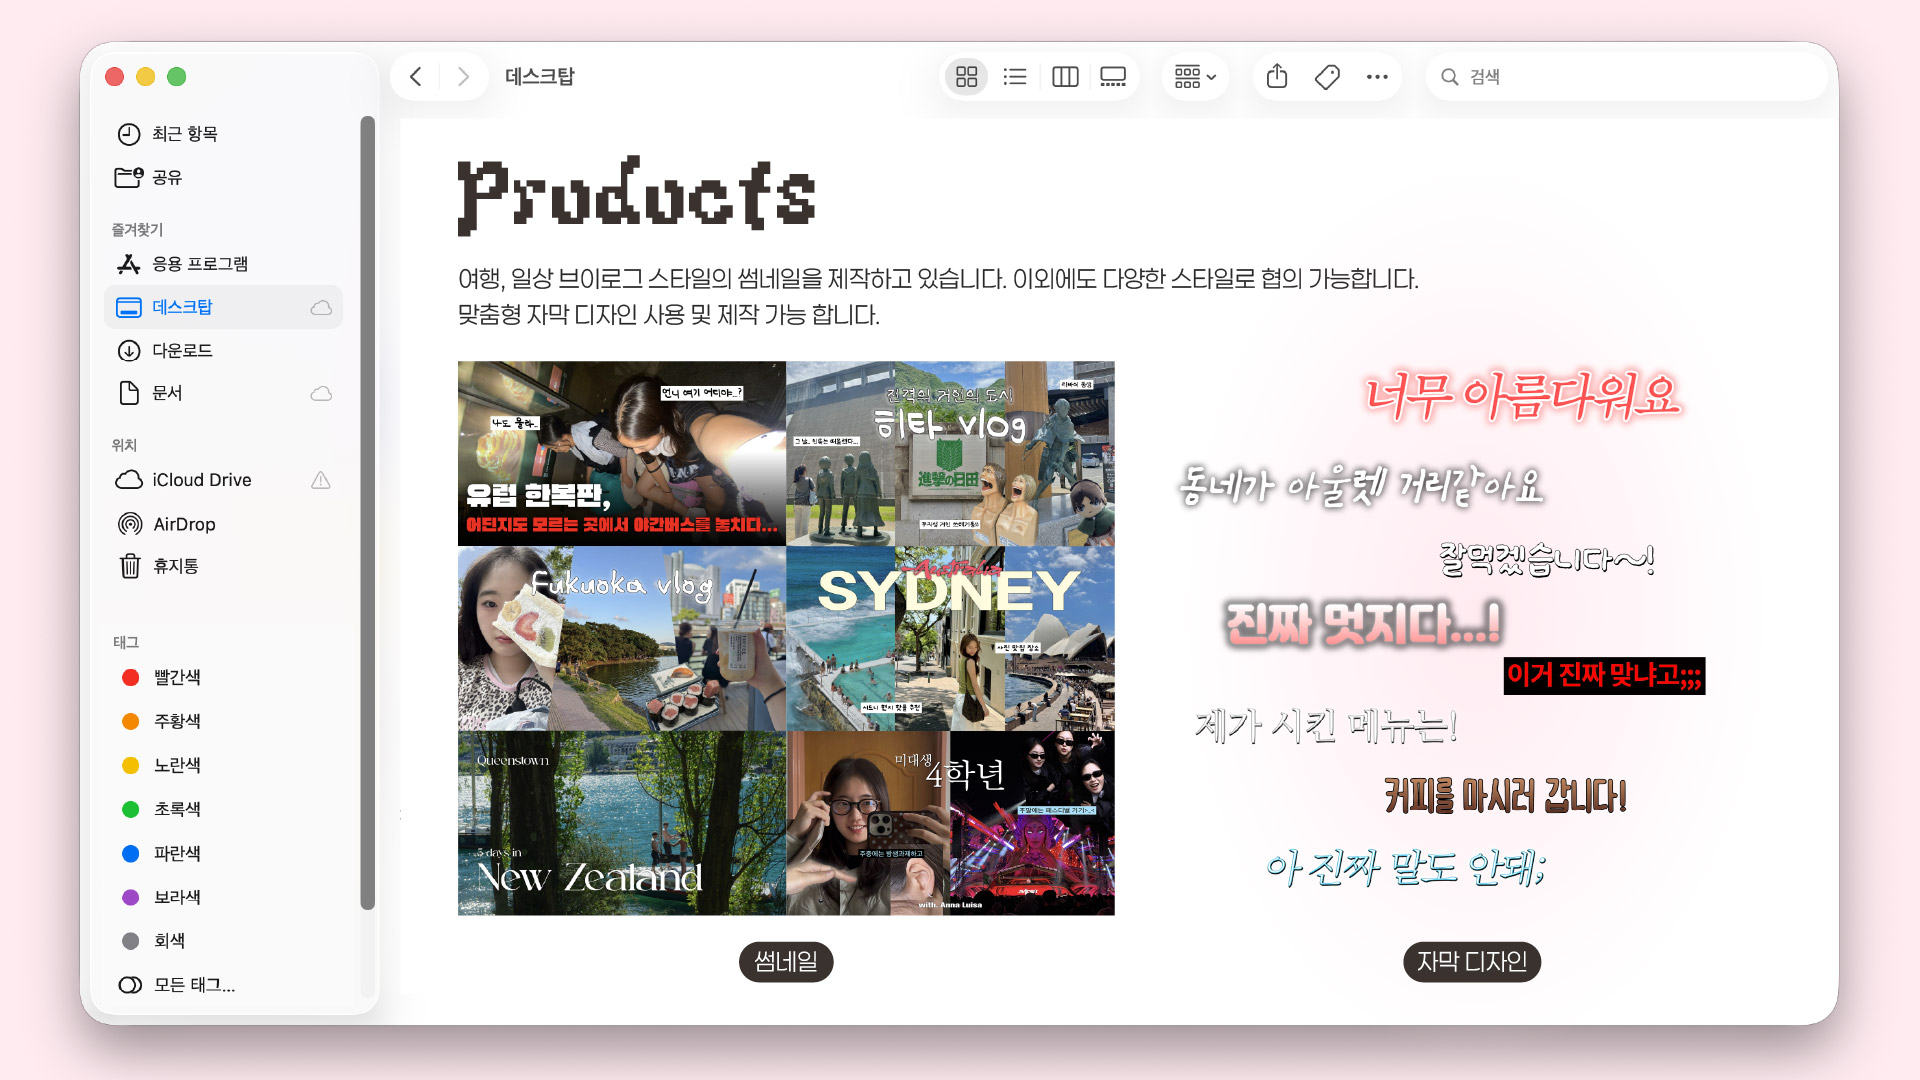Click the Products heading
This screenshot has height=1080, width=1920.
pyautogui.click(x=637, y=196)
